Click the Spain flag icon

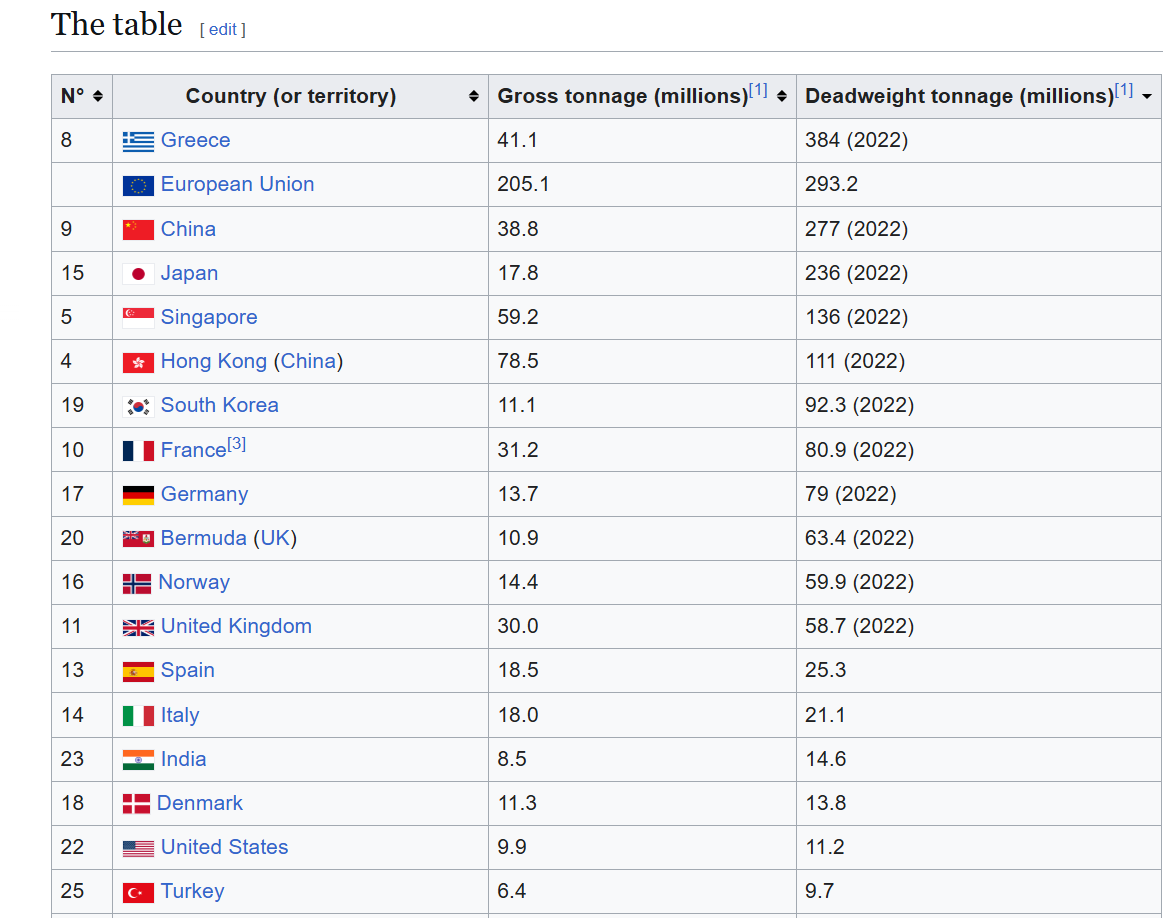coord(138,671)
